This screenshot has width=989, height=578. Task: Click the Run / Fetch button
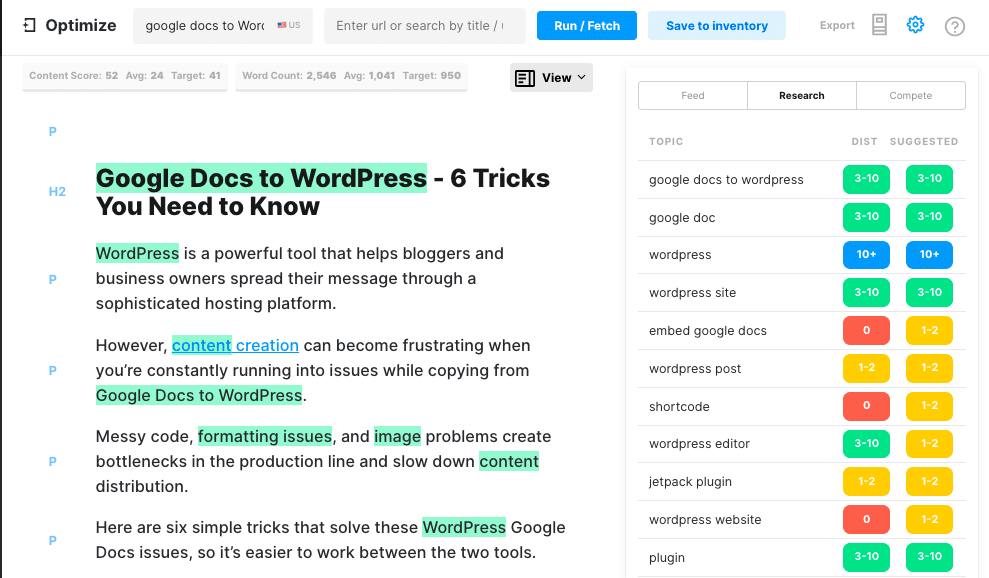[x=587, y=26]
